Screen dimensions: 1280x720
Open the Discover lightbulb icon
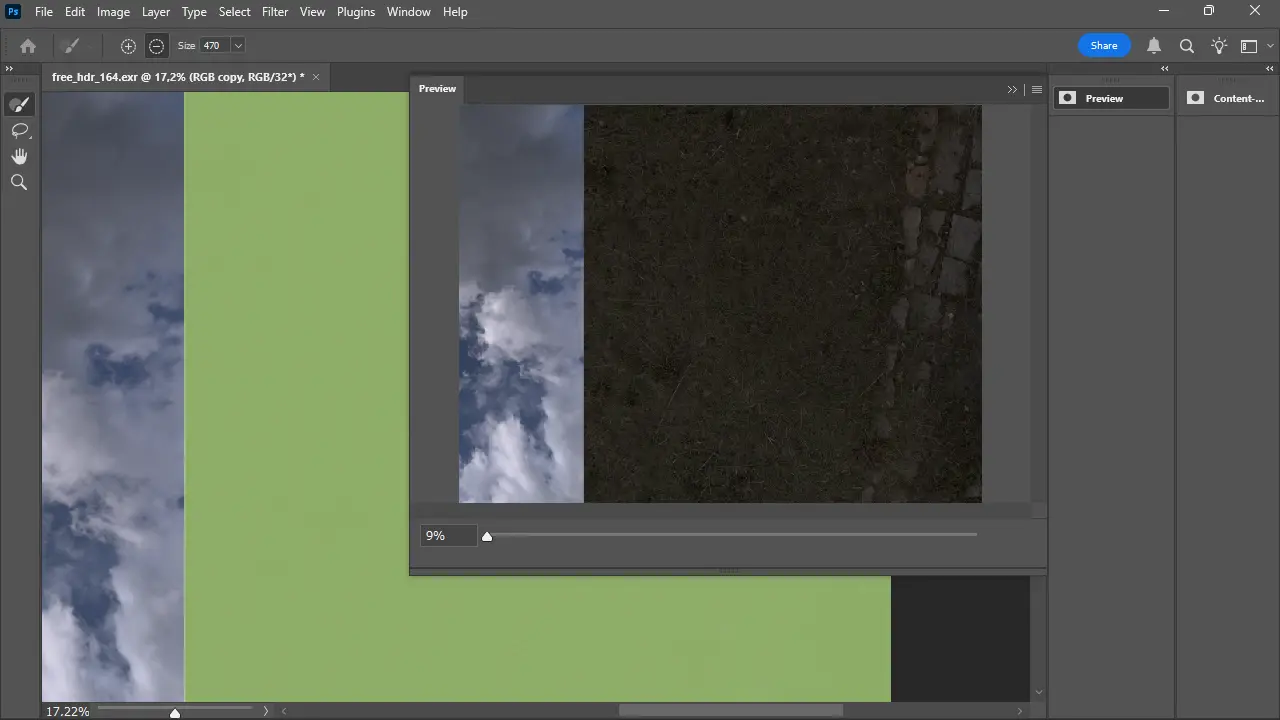pyautogui.click(x=1219, y=46)
